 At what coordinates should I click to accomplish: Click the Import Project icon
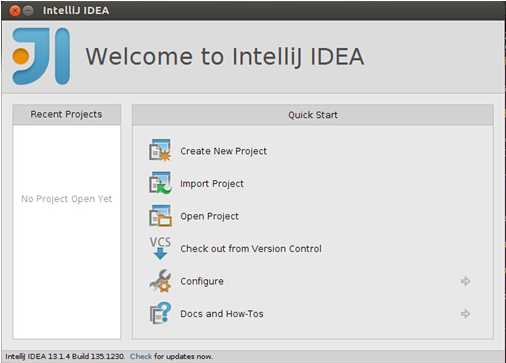point(160,183)
